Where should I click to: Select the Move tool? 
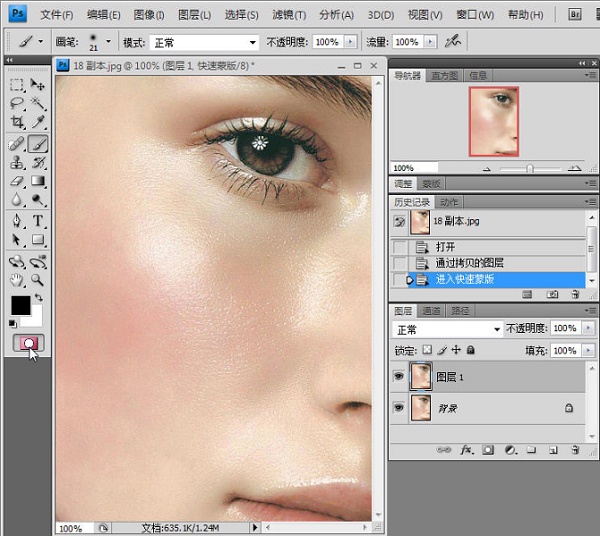(x=38, y=85)
